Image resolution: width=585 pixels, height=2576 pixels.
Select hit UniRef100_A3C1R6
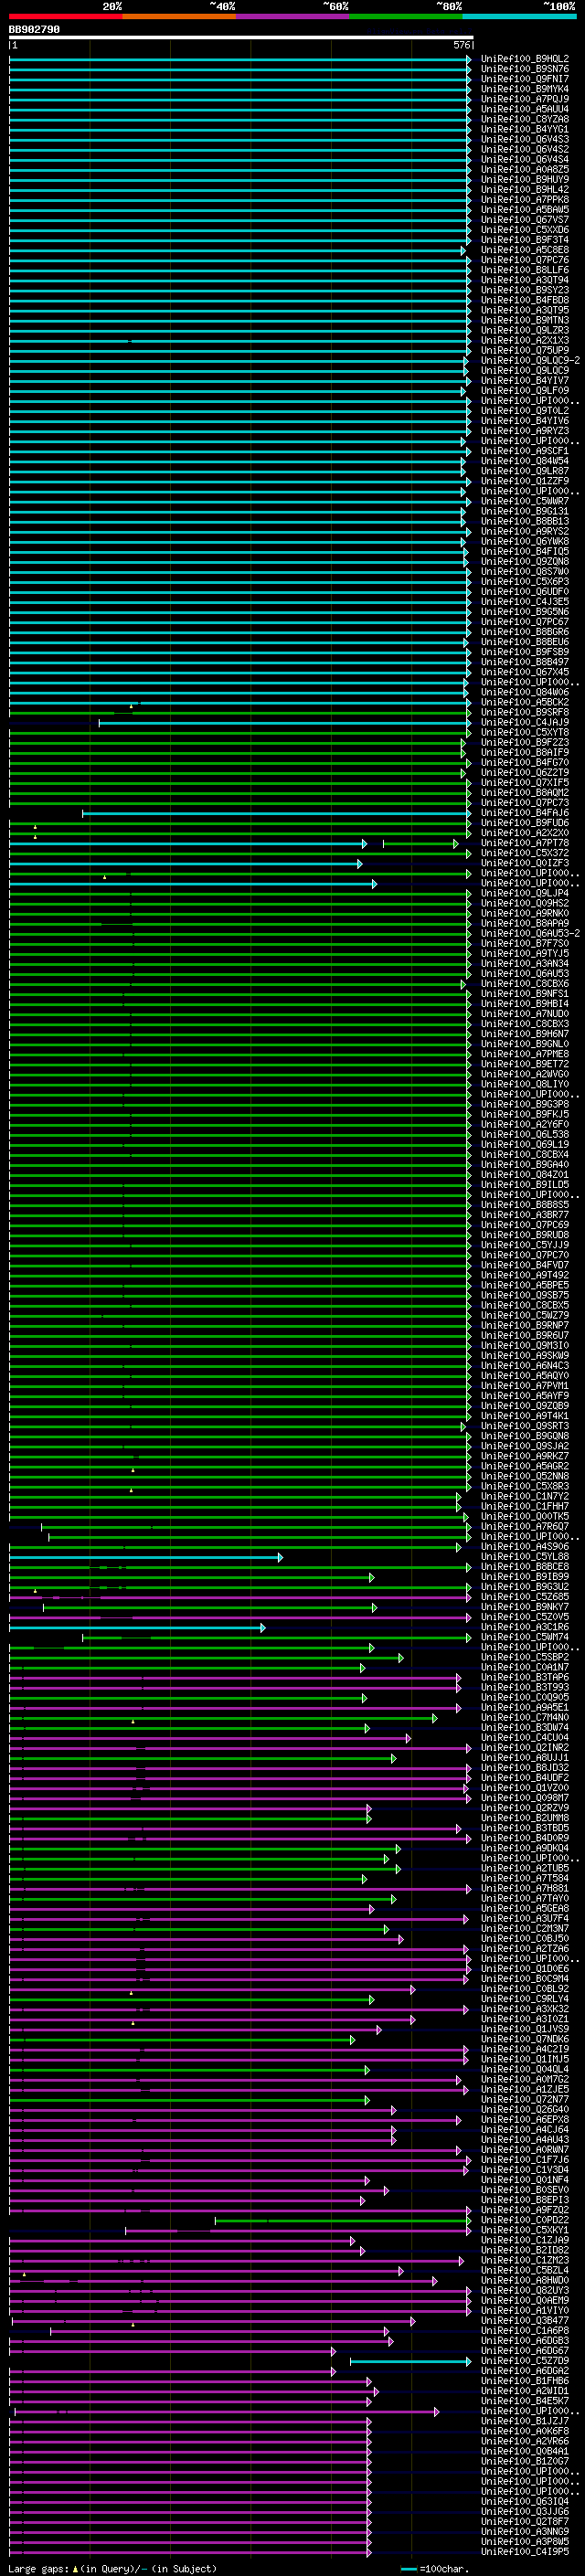point(525,1628)
